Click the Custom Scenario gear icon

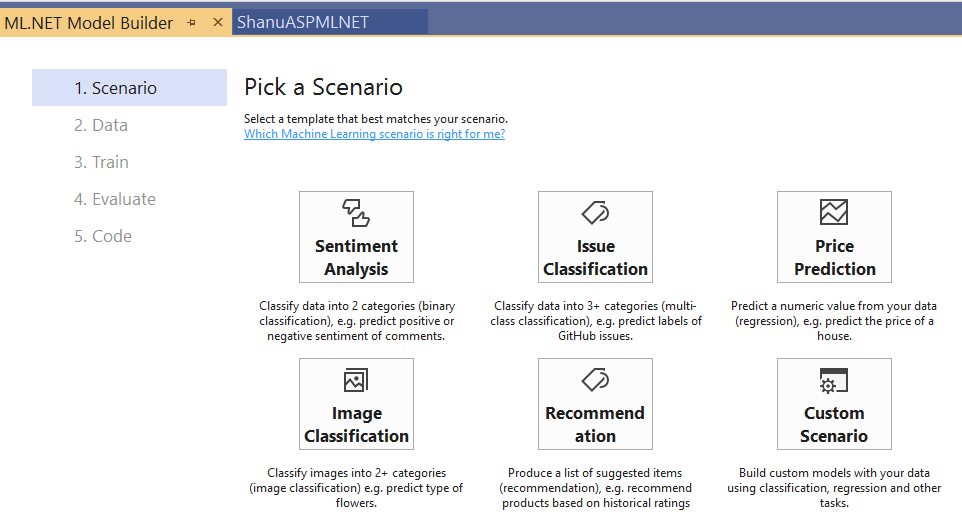coord(833,381)
